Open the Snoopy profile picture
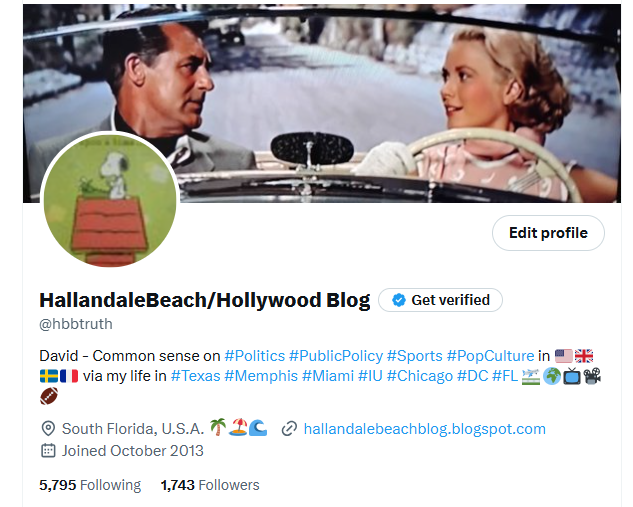This screenshot has width=633, height=507. click(110, 200)
